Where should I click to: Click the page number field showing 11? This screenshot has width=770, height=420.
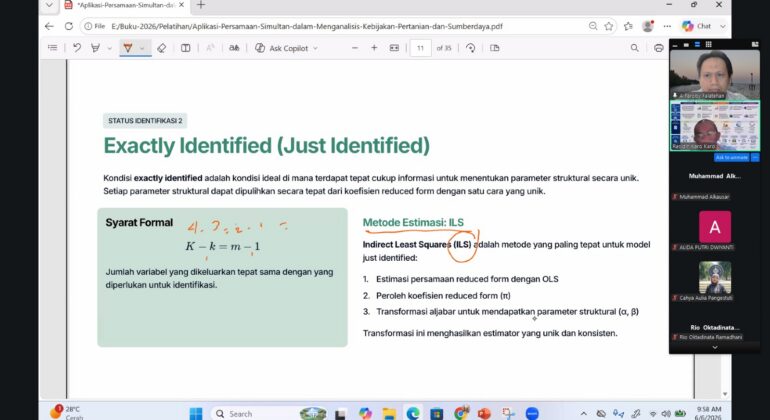[420, 48]
